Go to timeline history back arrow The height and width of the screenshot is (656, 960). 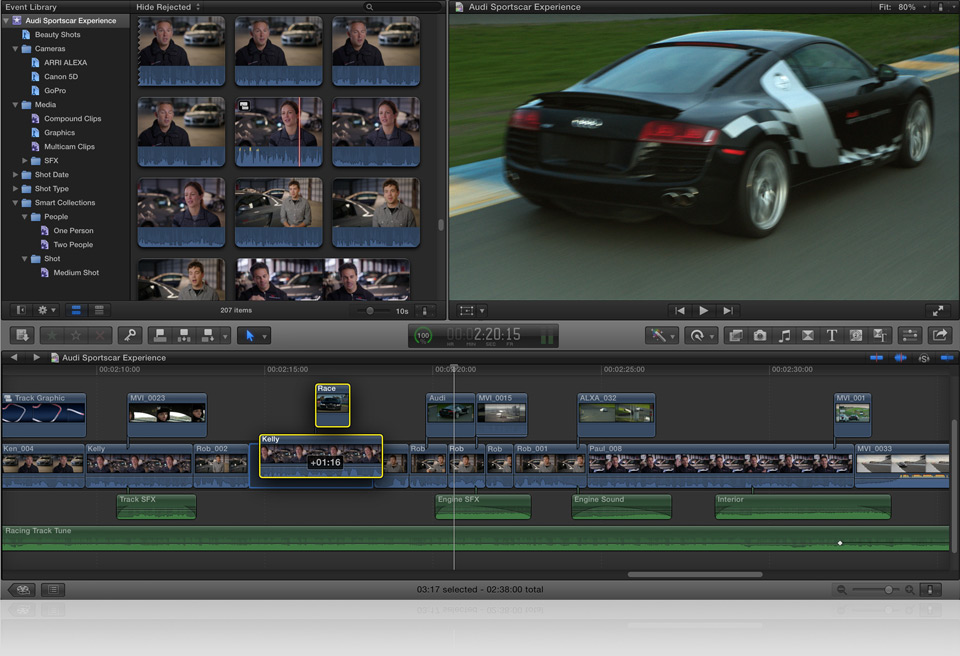(15, 358)
